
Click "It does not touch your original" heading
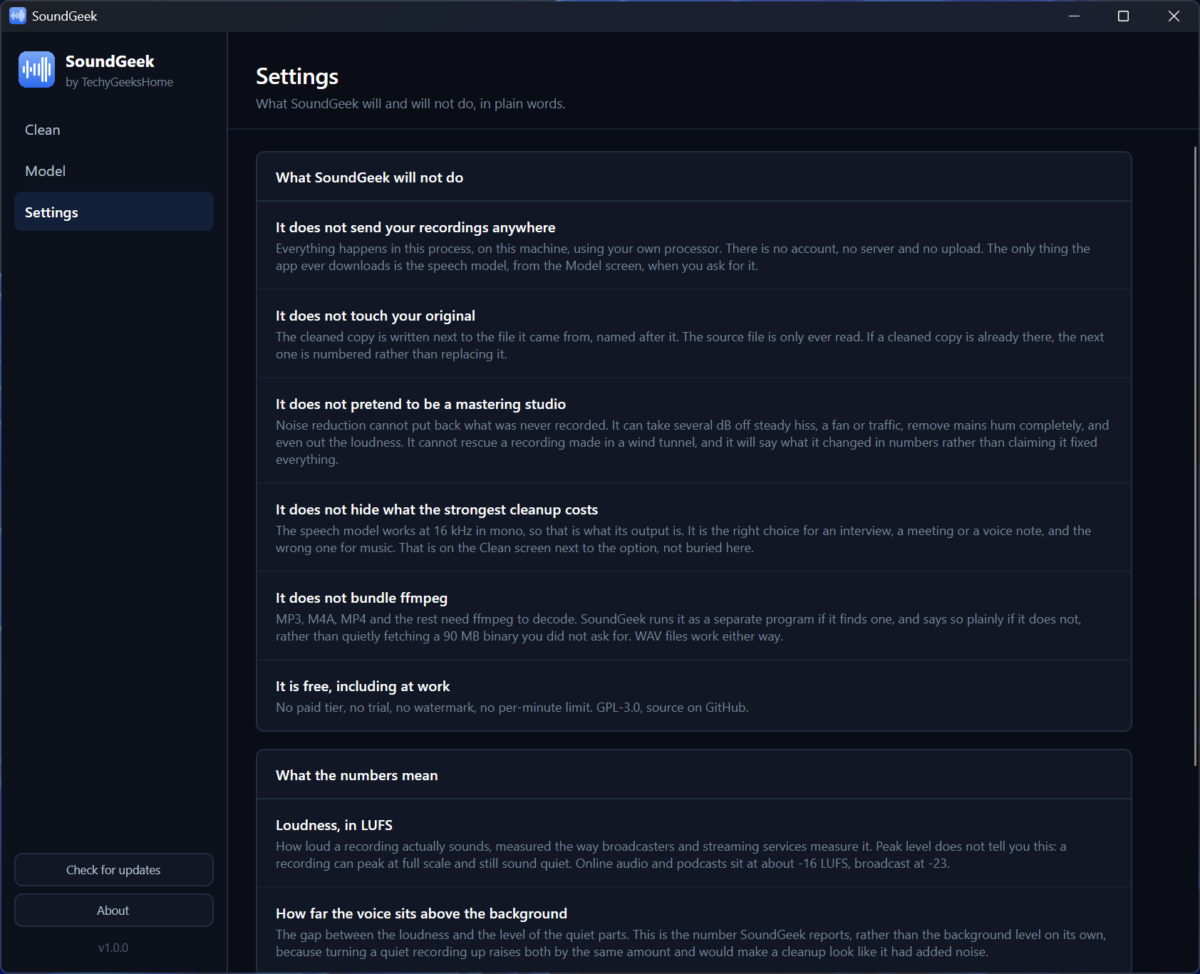[x=375, y=316]
